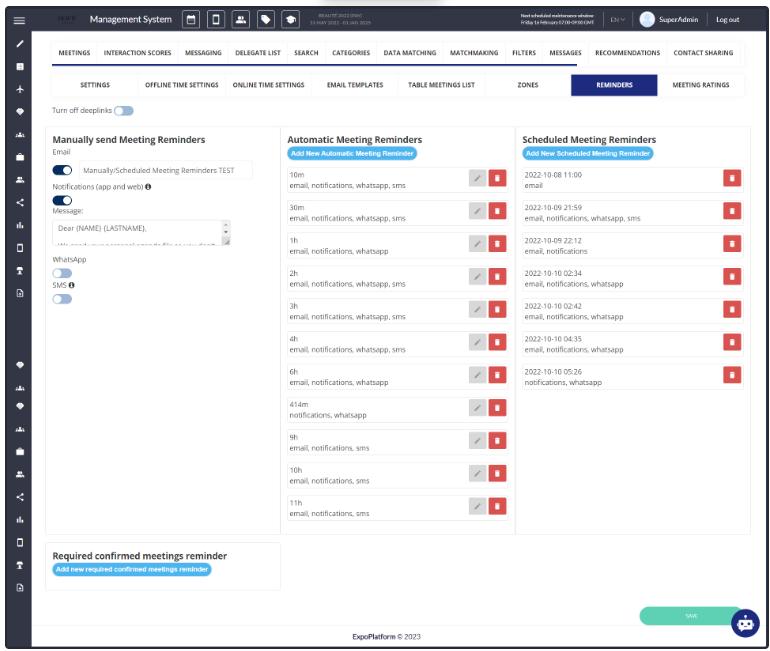Click the pencil icon in the left sidebar
The height and width of the screenshot is (651, 770).
(x=20, y=44)
